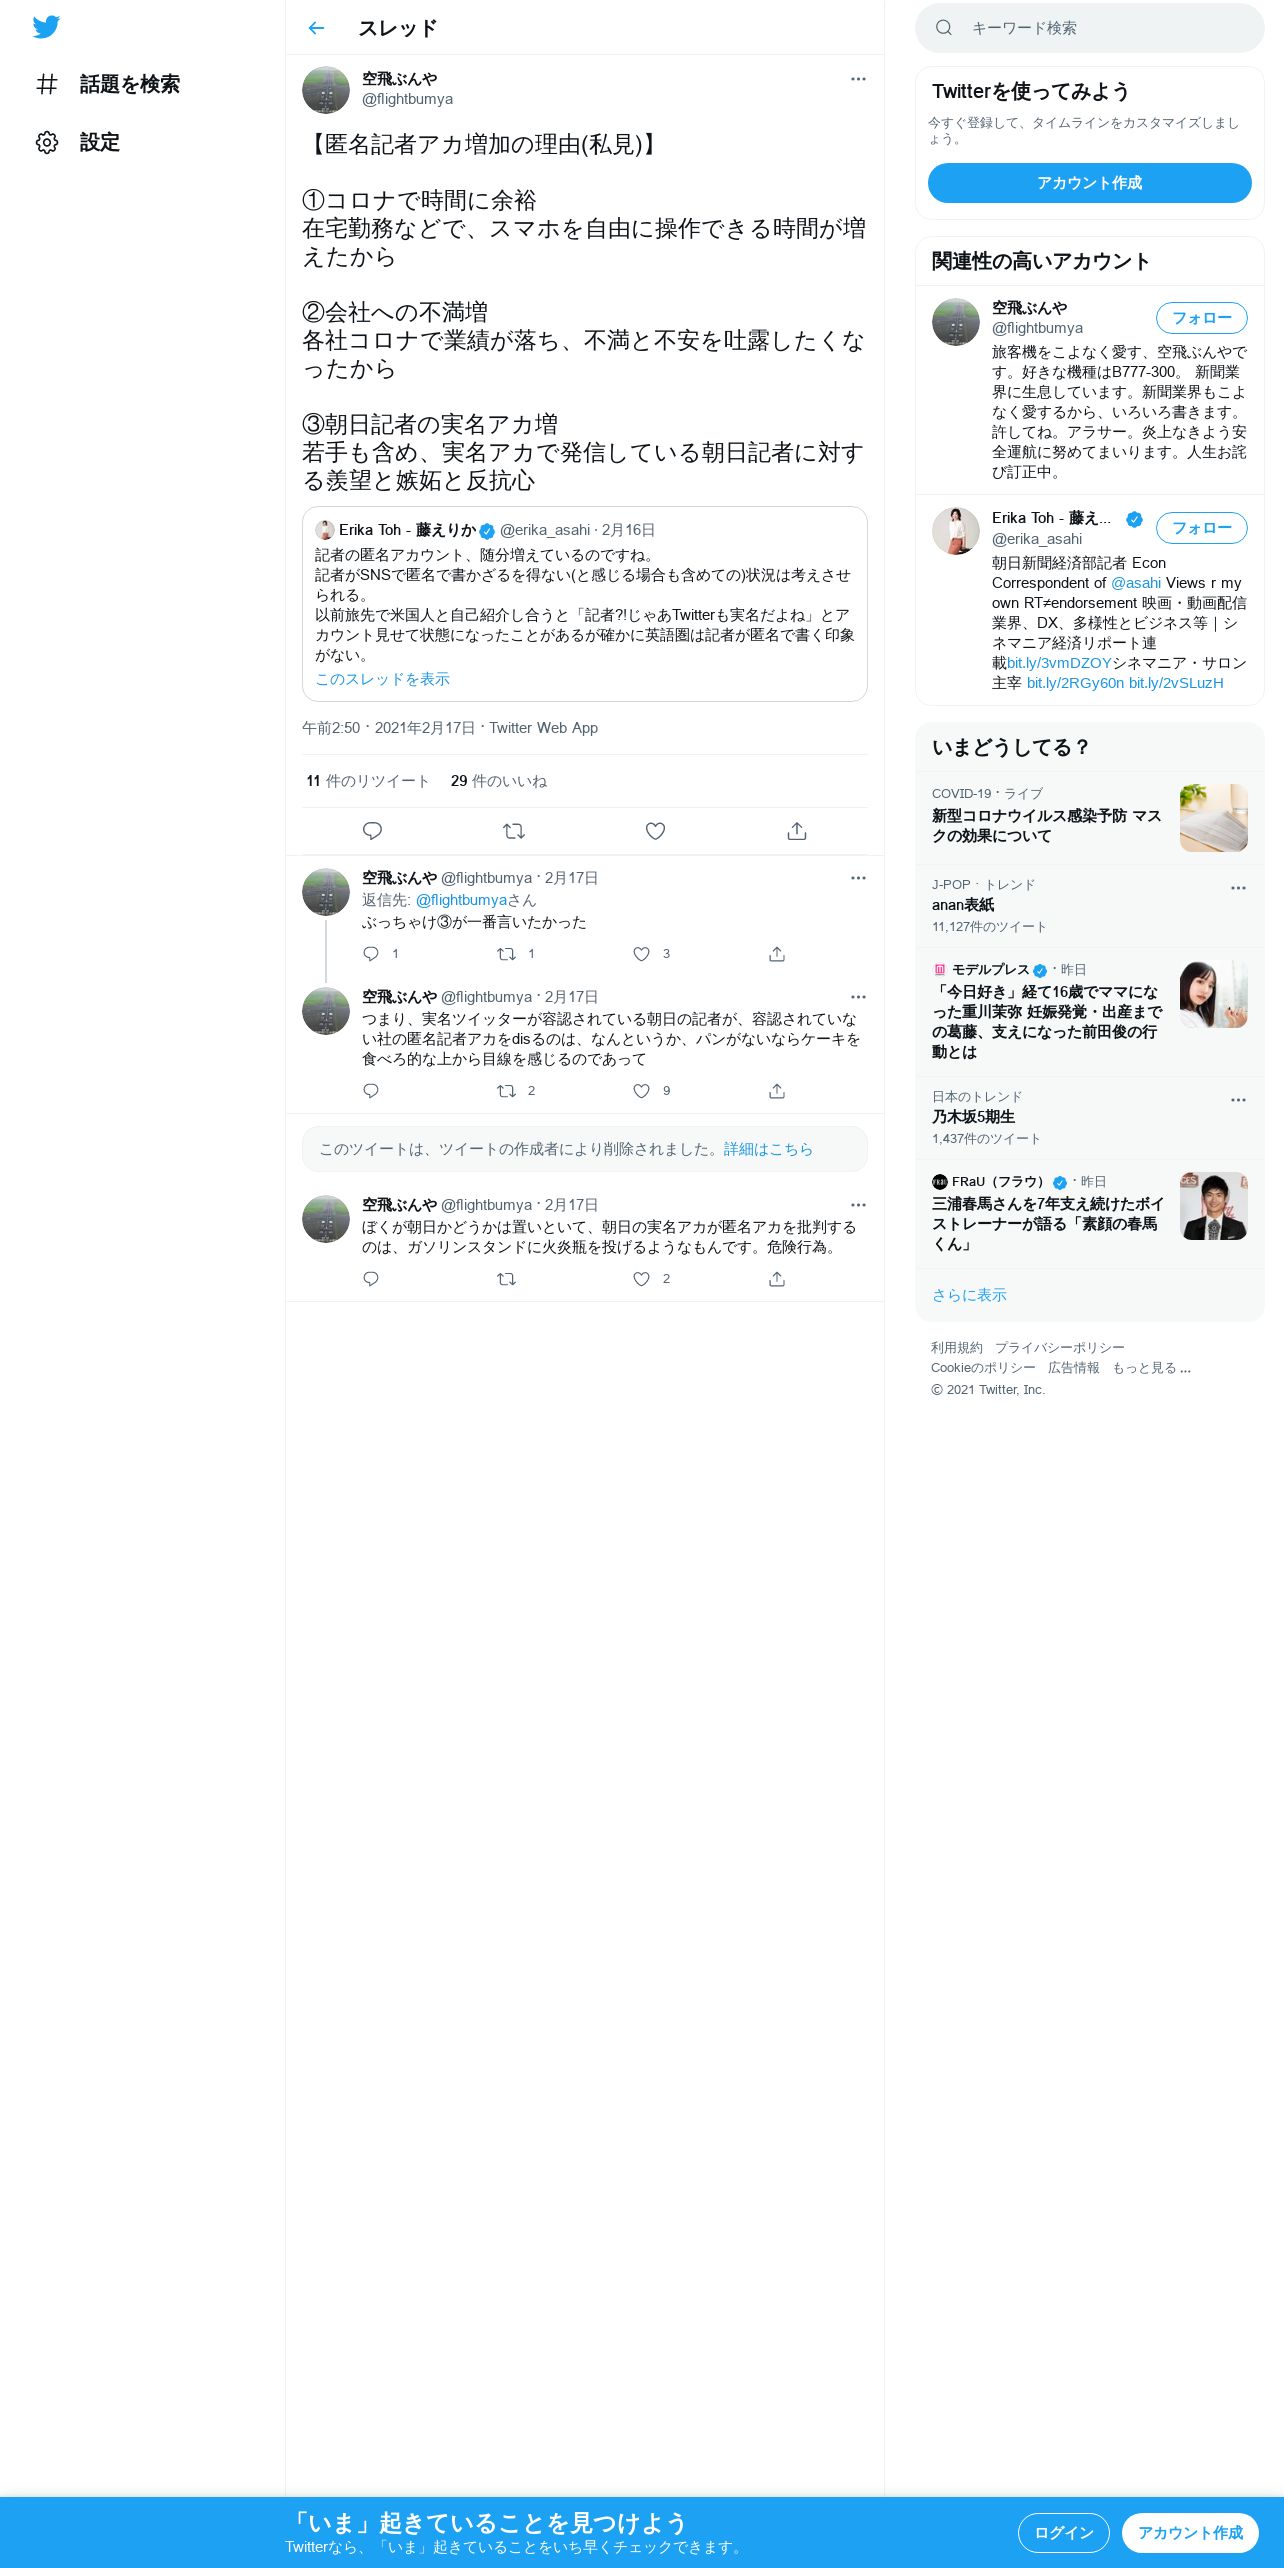
Task: Click the main tweet's reply icon
Action: click(372, 831)
